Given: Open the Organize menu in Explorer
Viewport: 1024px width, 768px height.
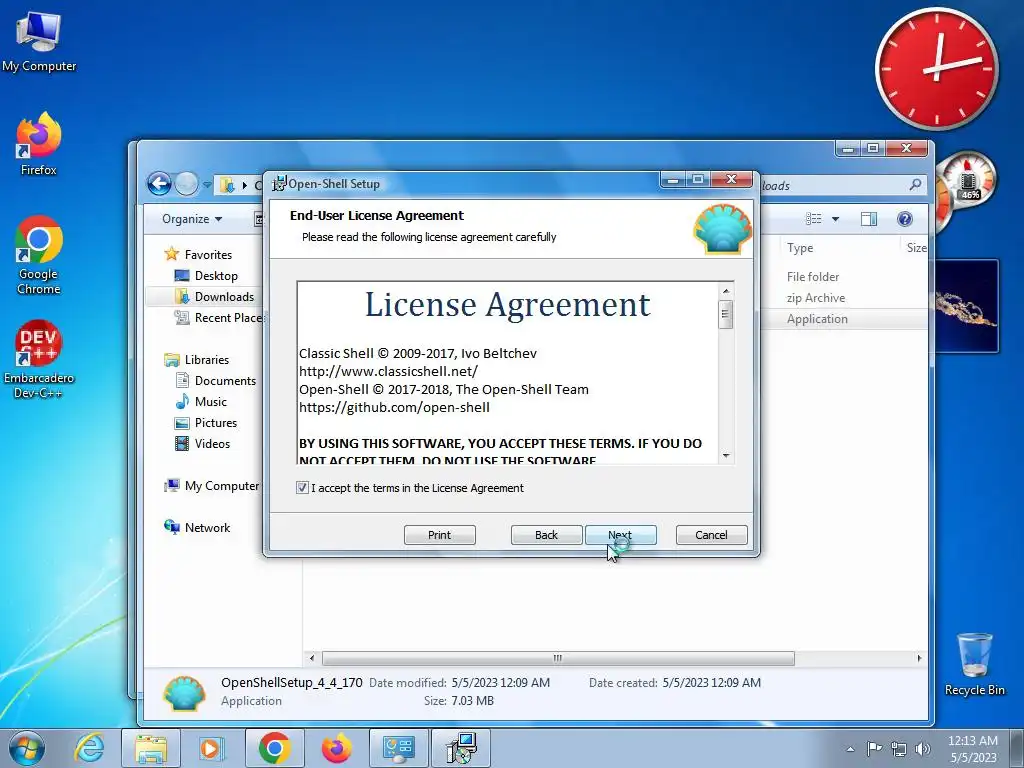Looking at the screenshot, I should (x=192, y=219).
